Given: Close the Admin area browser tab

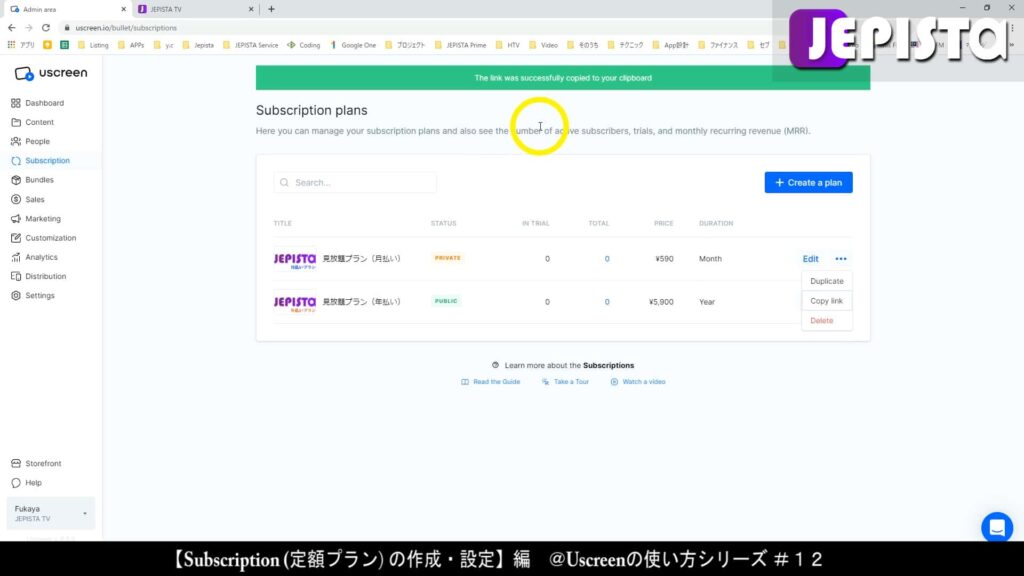Looking at the screenshot, I should 123,9.
